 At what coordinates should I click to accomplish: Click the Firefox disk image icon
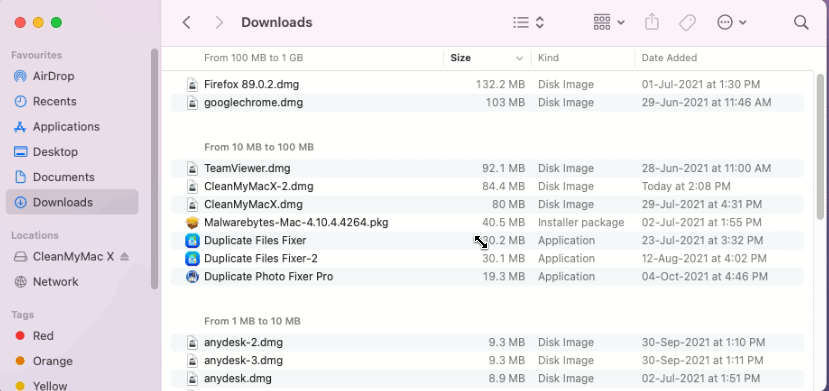click(192, 85)
